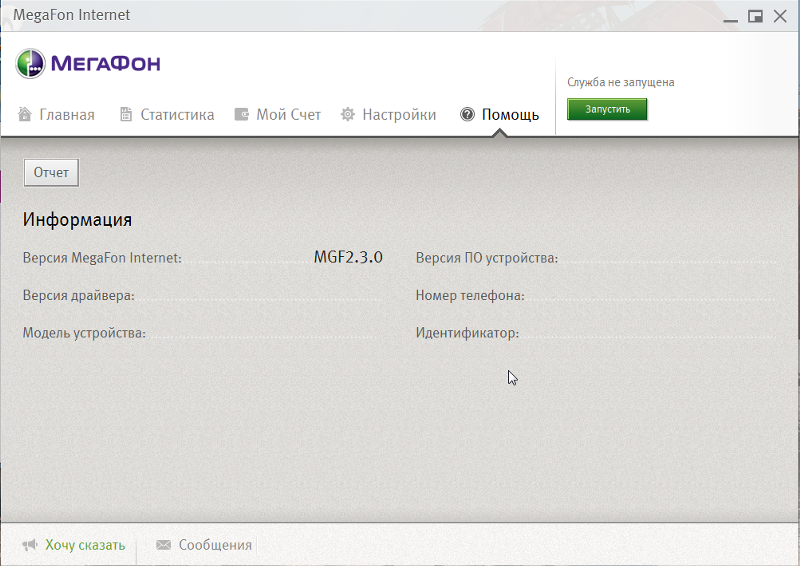Click the Номер телефона label
The image size is (800, 566).
[470, 296]
